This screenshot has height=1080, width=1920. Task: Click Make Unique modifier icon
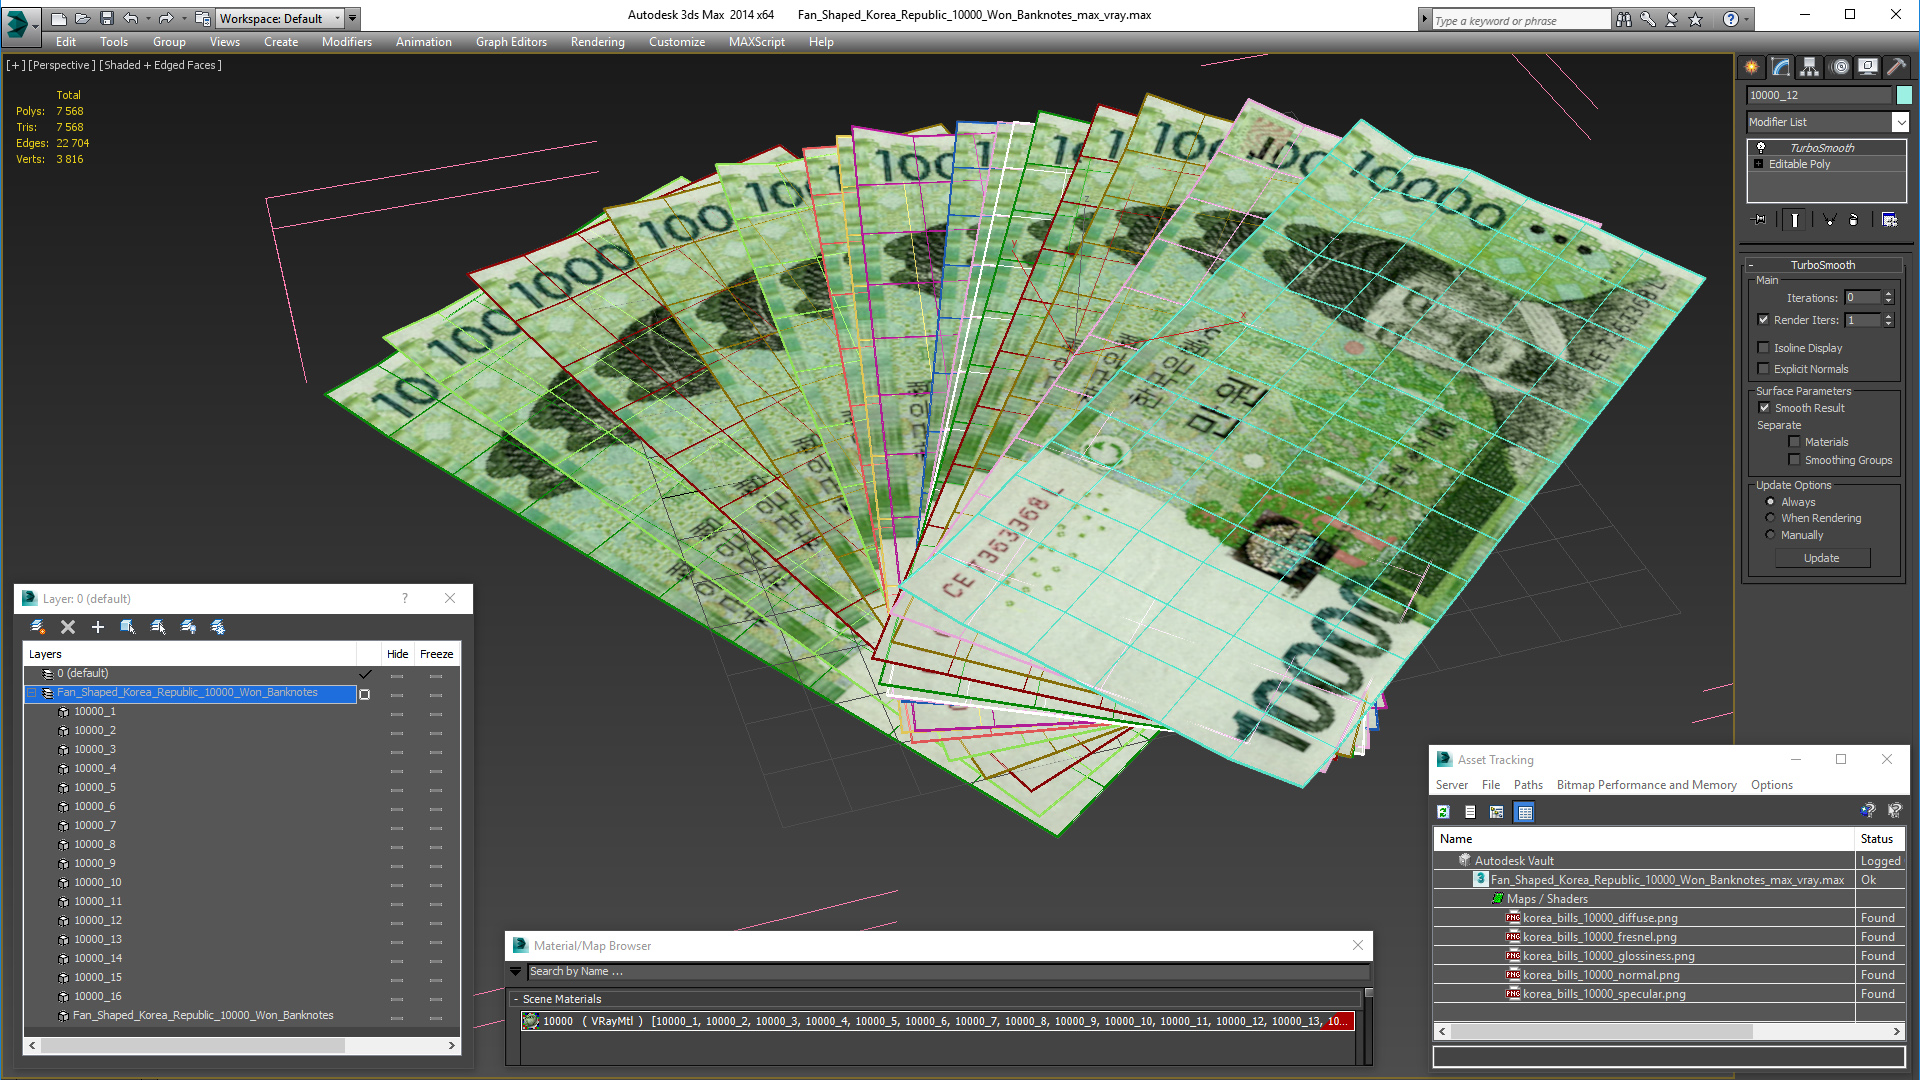[1829, 220]
